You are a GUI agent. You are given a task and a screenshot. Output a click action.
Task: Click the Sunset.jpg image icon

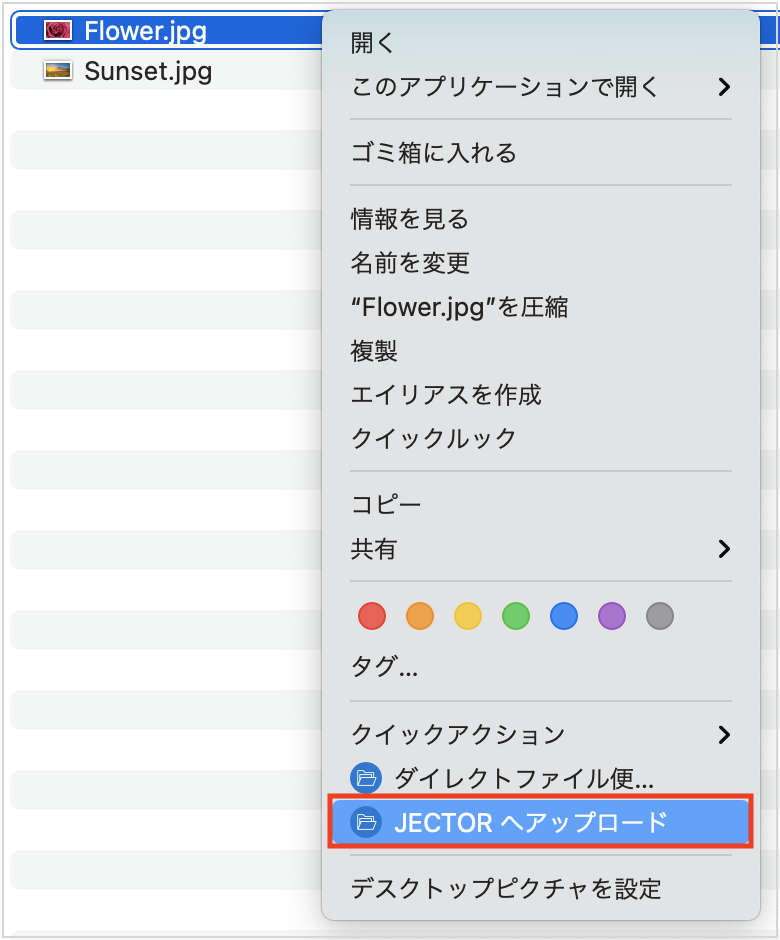coord(57,71)
